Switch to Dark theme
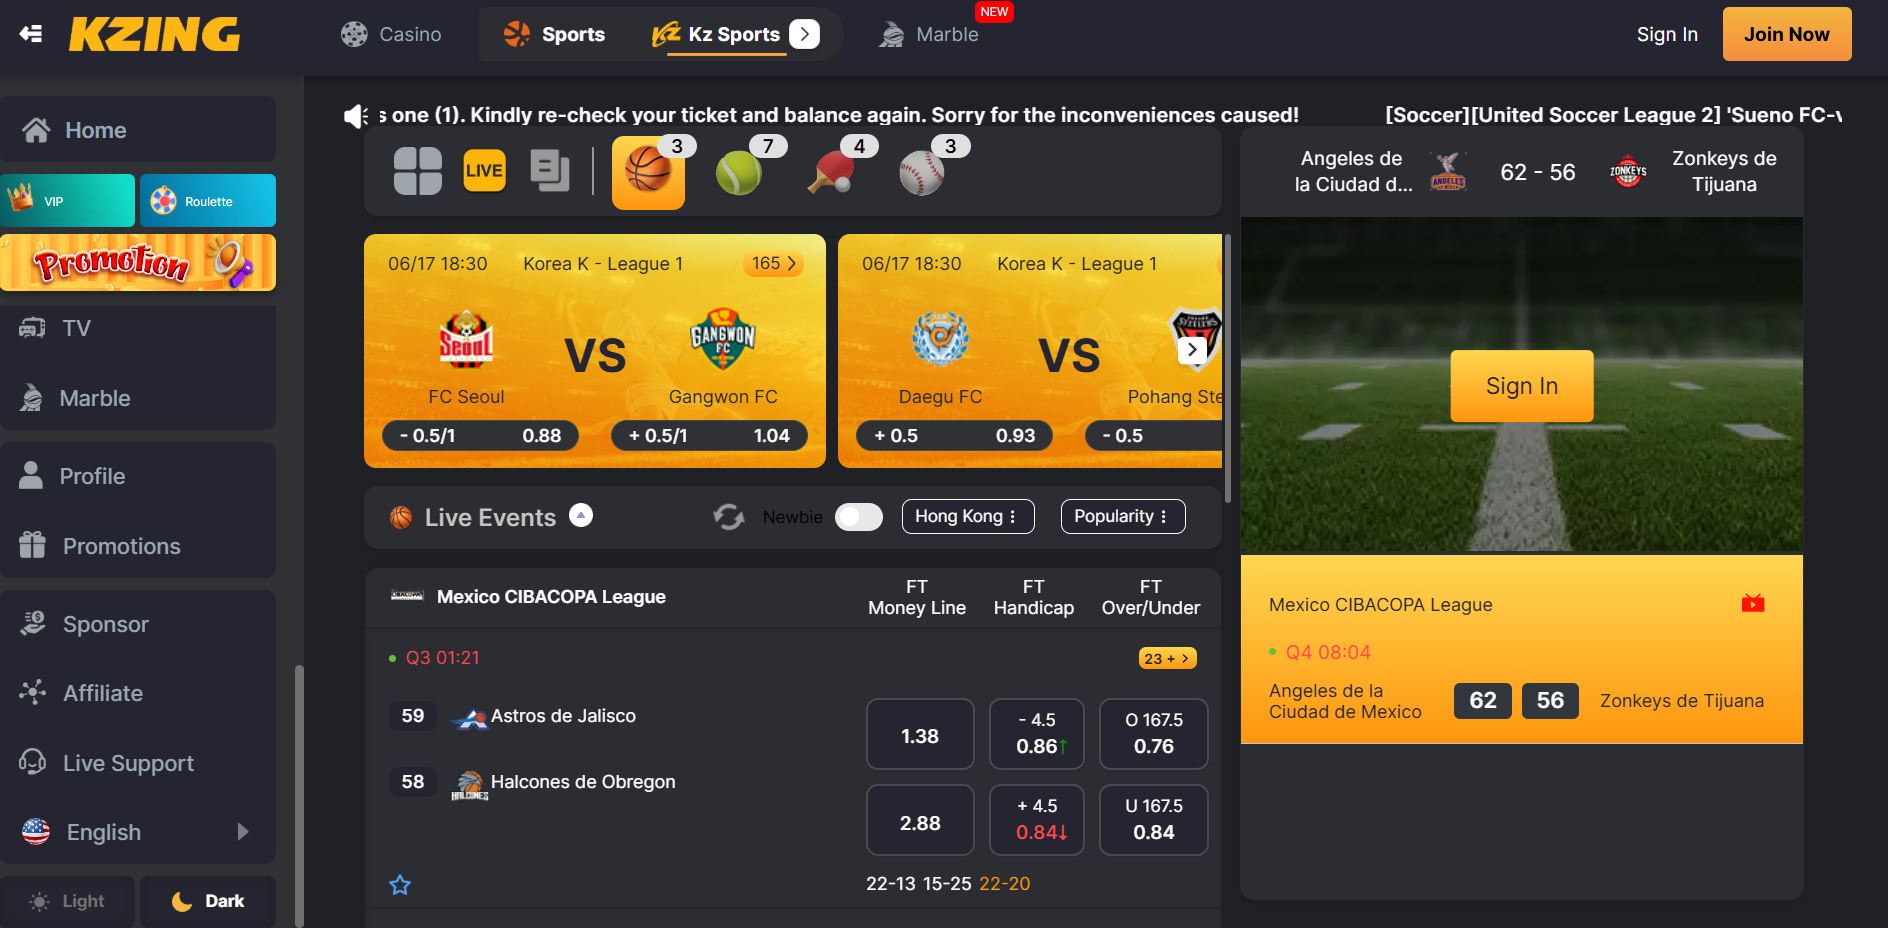This screenshot has width=1888, height=928. (x=208, y=901)
